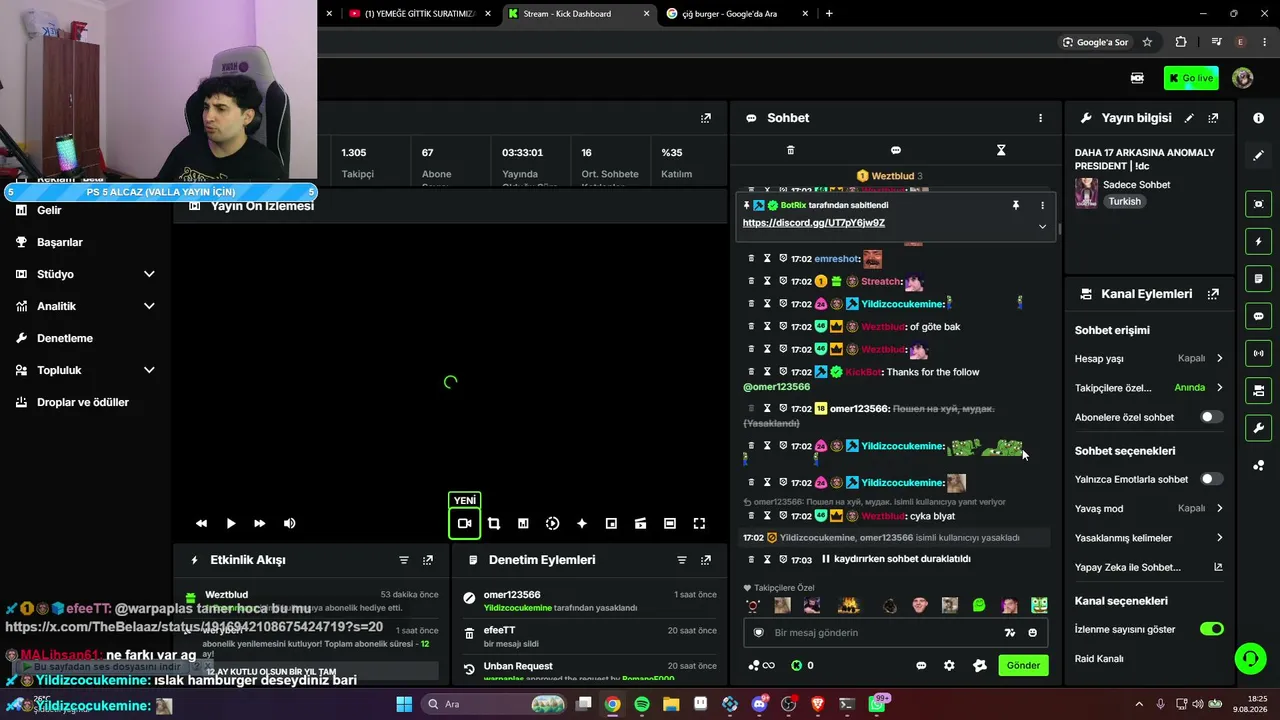Viewport: 1280px width, 720px height.
Task: Filter the Denetim Eylemleri list
Action: 682,560
